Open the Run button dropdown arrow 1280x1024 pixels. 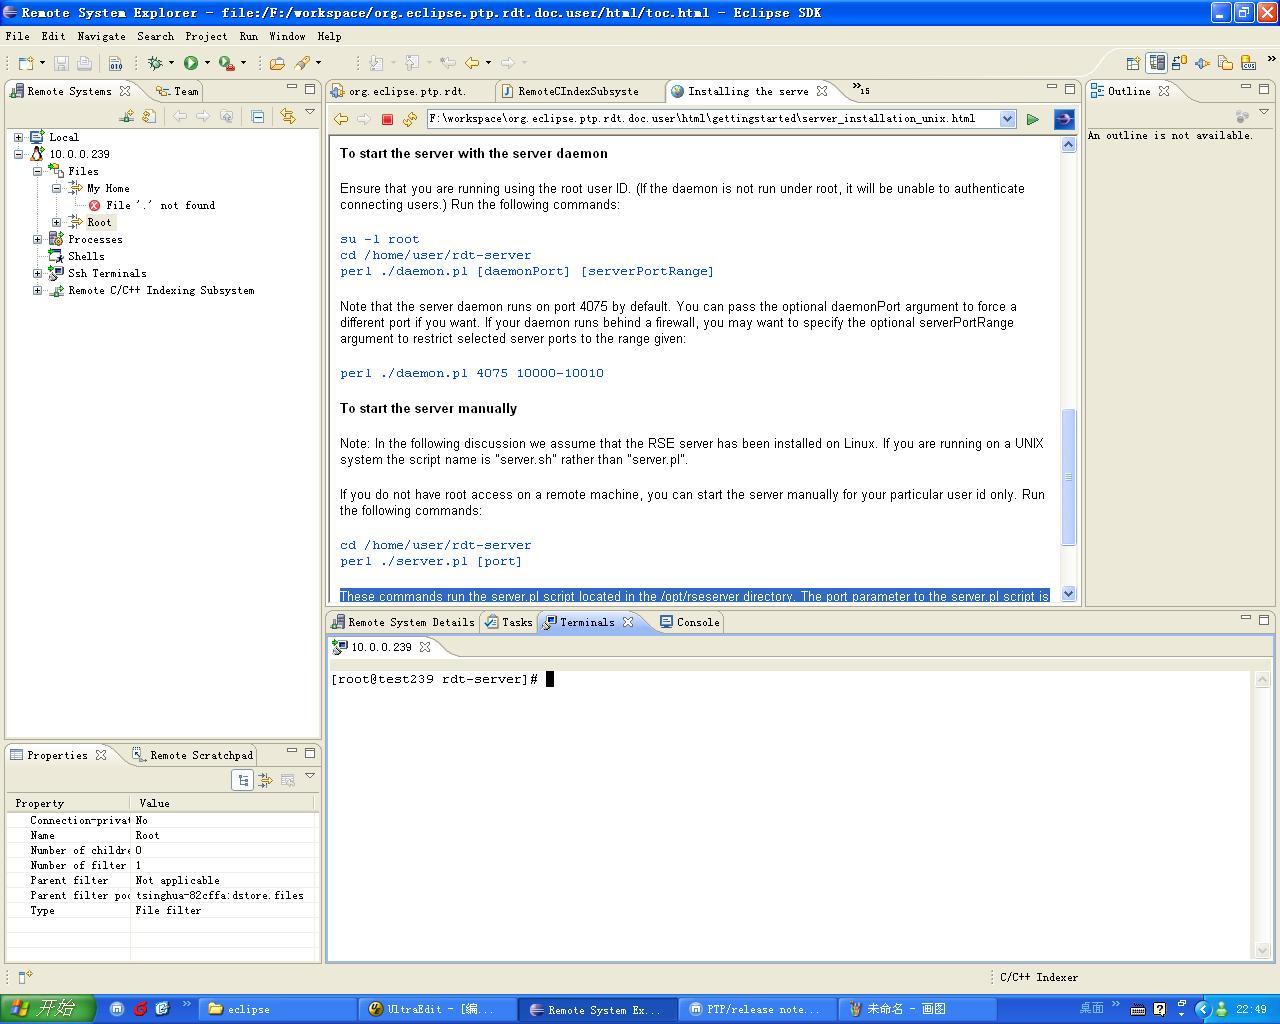coord(207,63)
